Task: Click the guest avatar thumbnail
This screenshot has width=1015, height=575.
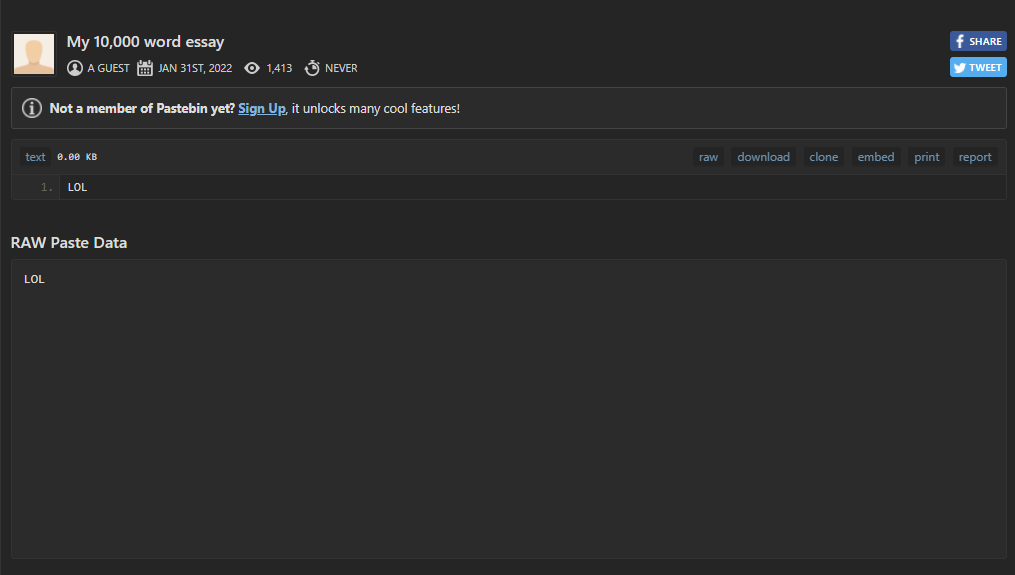Action: pyautogui.click(x=34, y=54)
